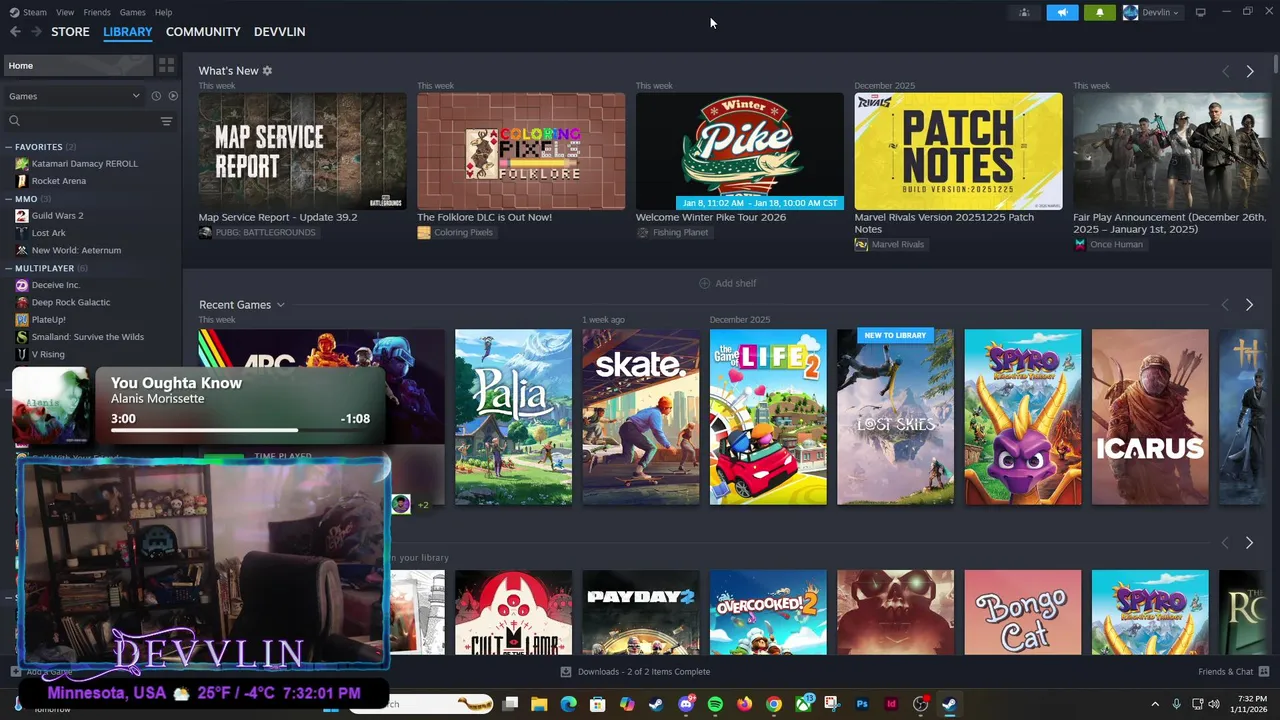
Task: Collapse the MMO category
Action: [x=8, y=199]
